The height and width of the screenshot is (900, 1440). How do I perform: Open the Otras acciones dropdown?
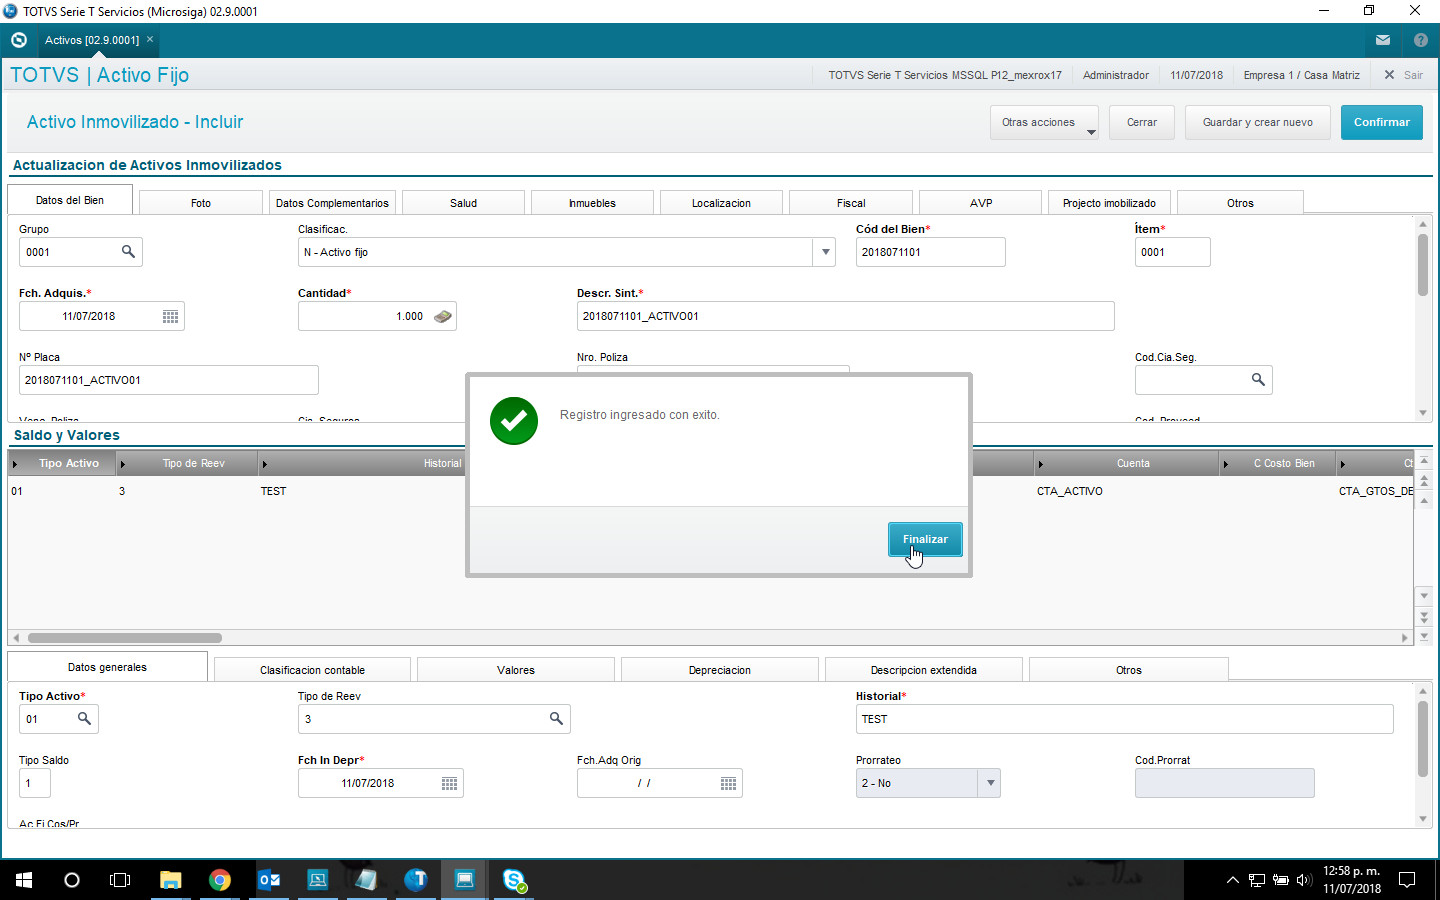[1044, 122]
